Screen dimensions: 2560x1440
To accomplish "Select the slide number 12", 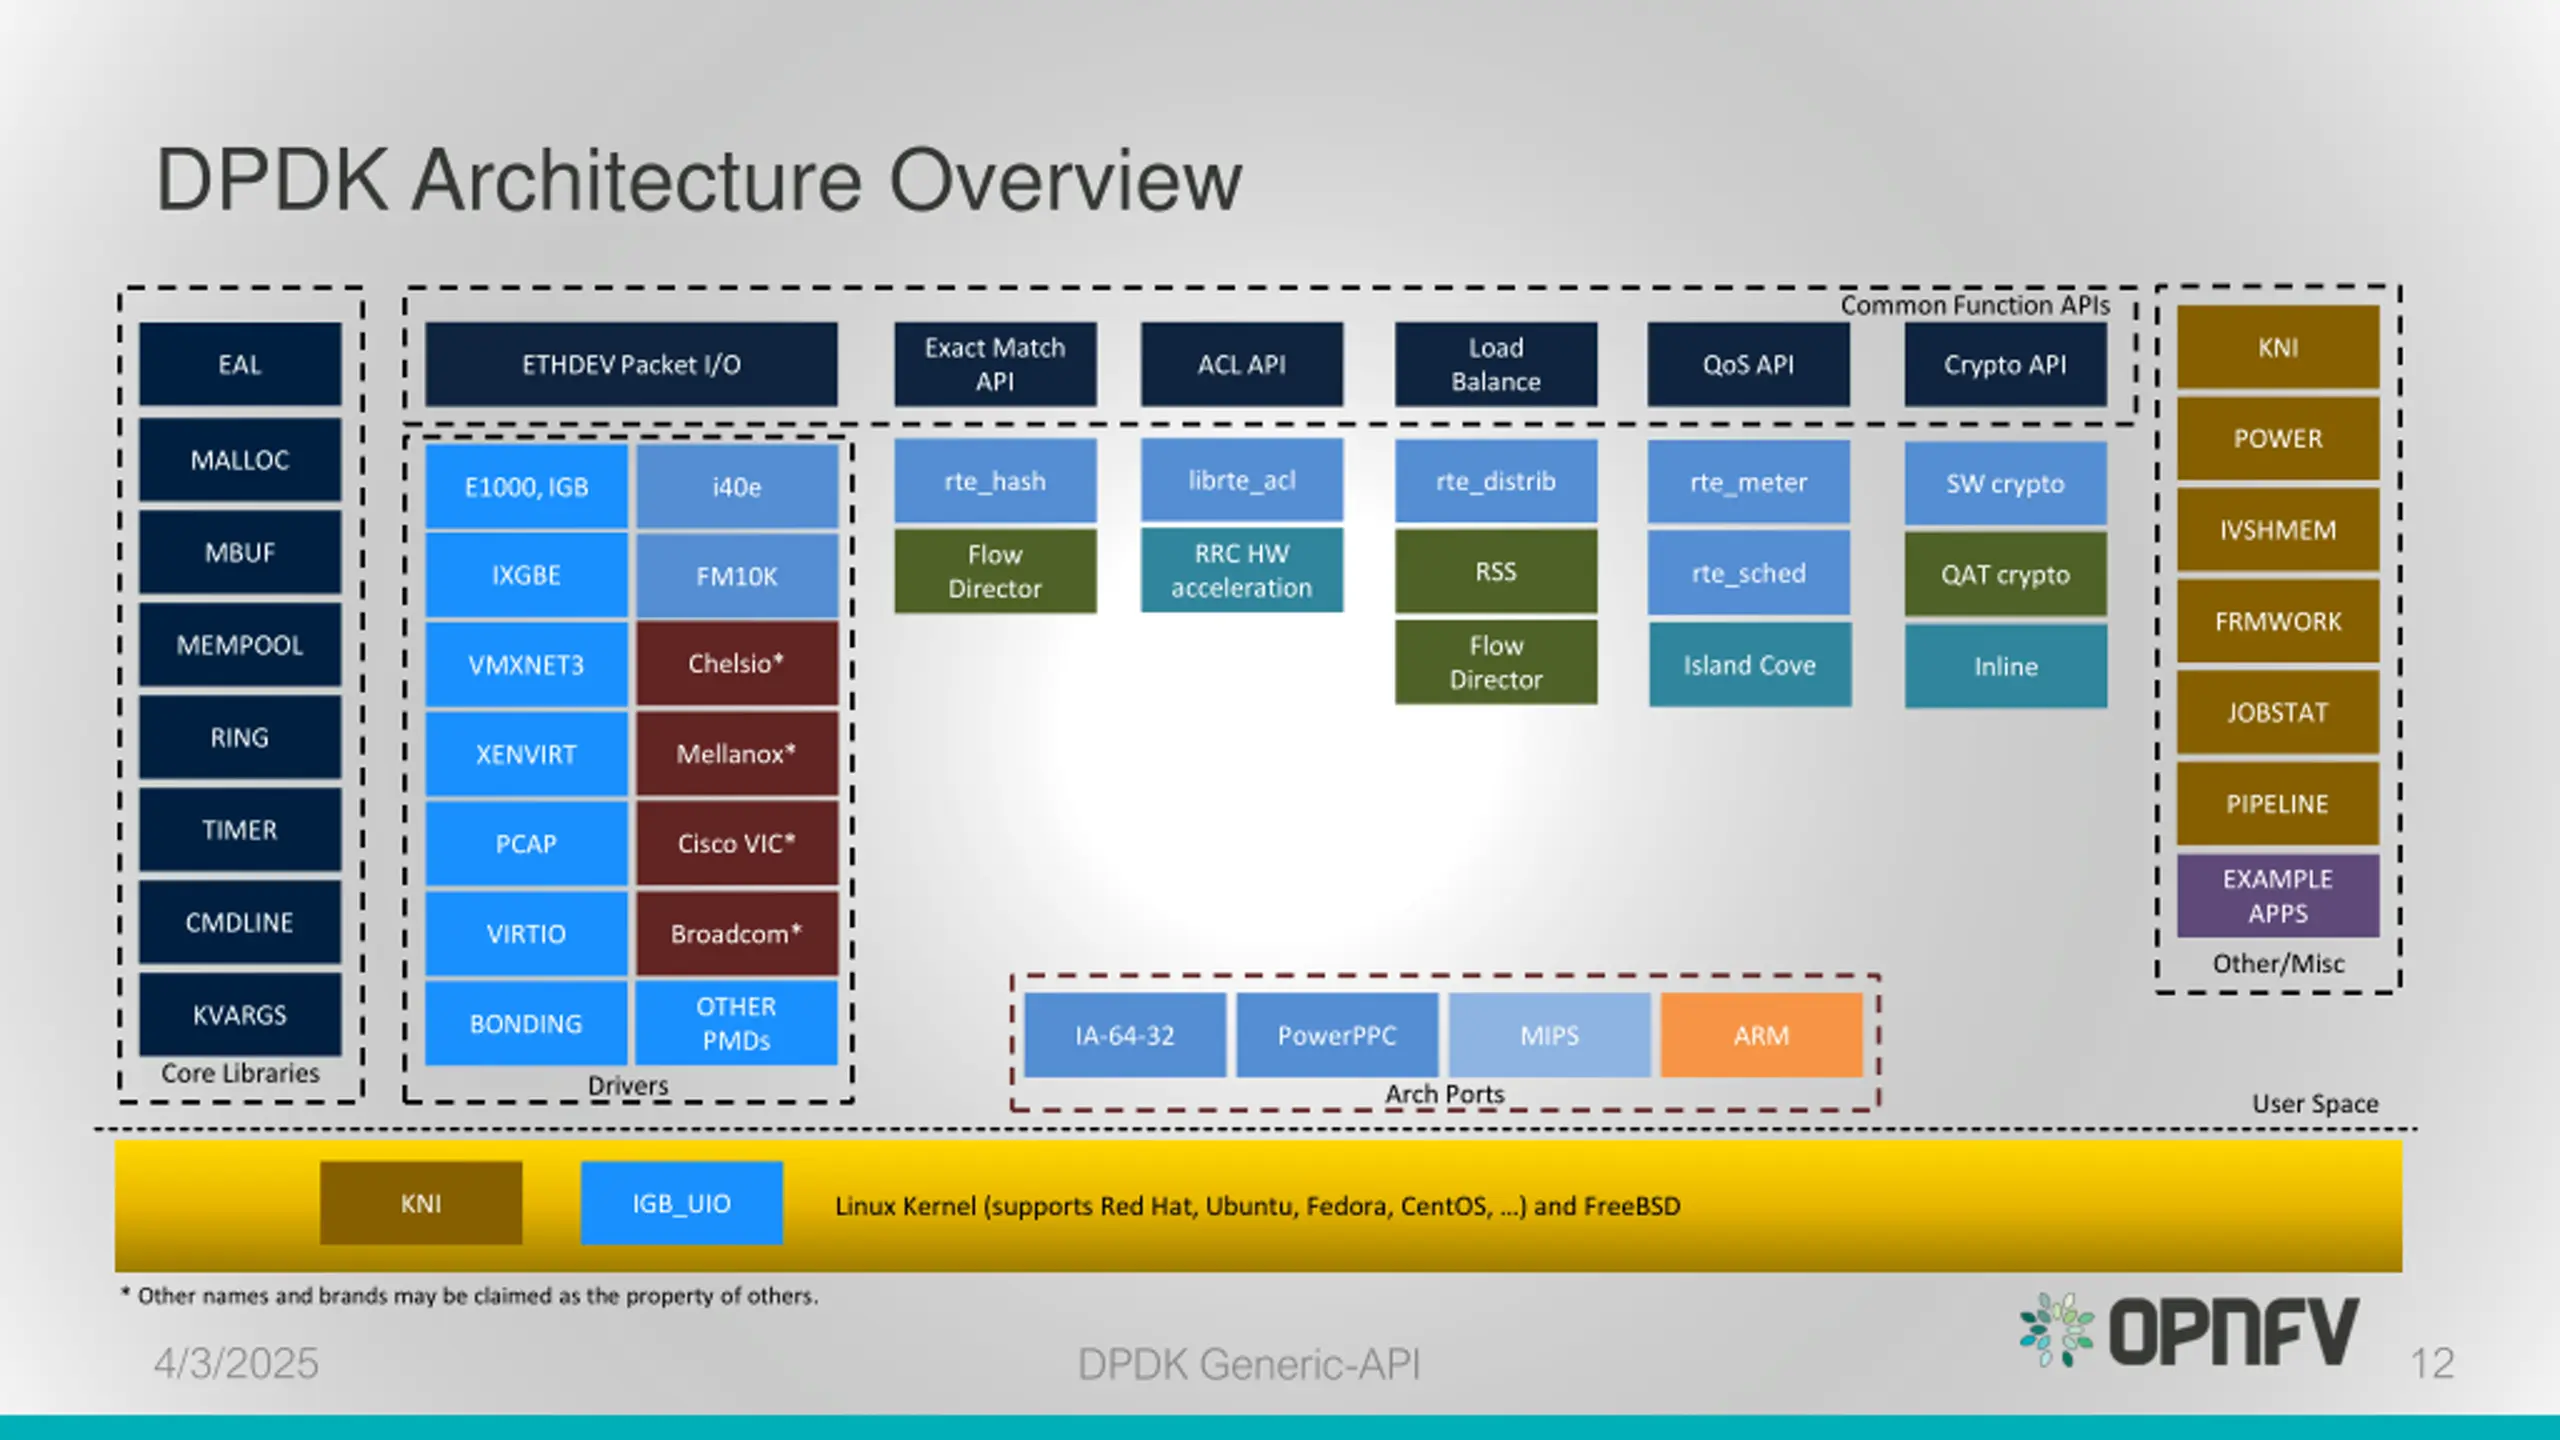I will (2432, 1363).
